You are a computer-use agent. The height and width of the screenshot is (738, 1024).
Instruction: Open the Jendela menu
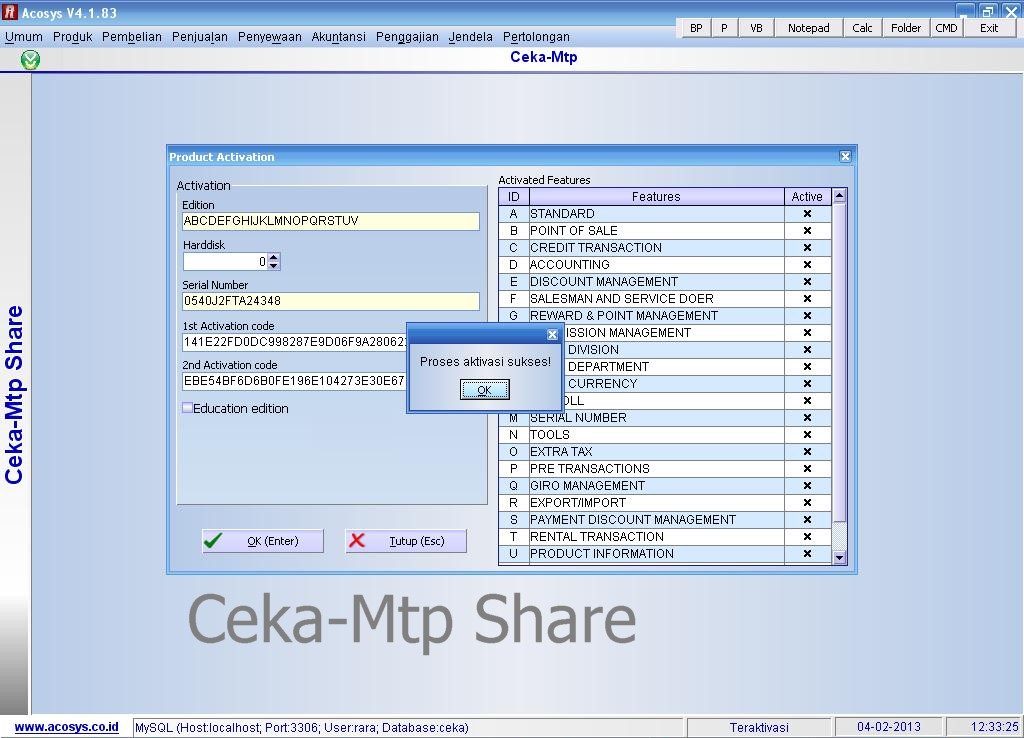(470, 37)
